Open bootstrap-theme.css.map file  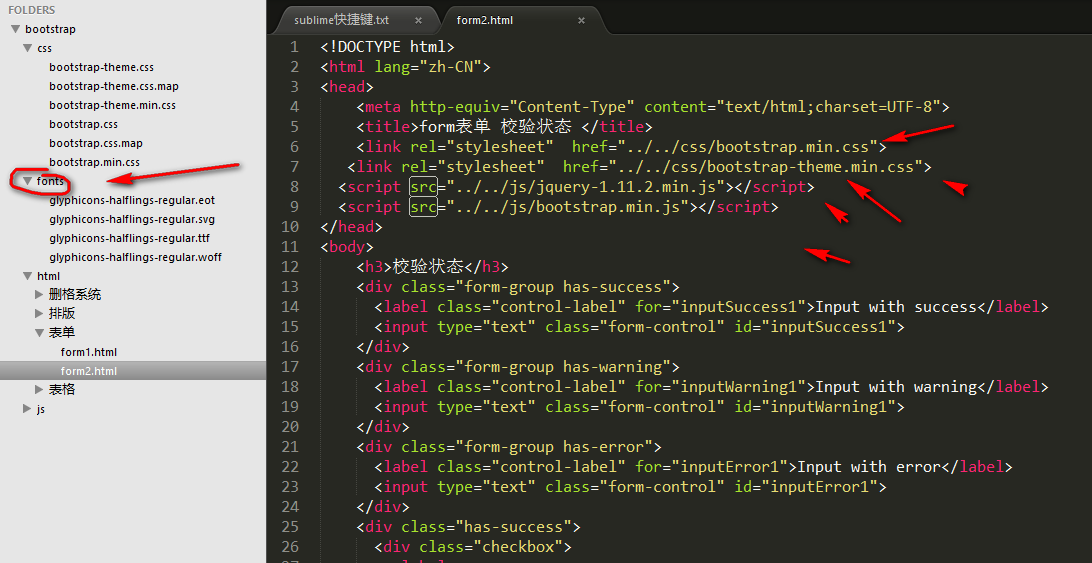pos(114,86)
